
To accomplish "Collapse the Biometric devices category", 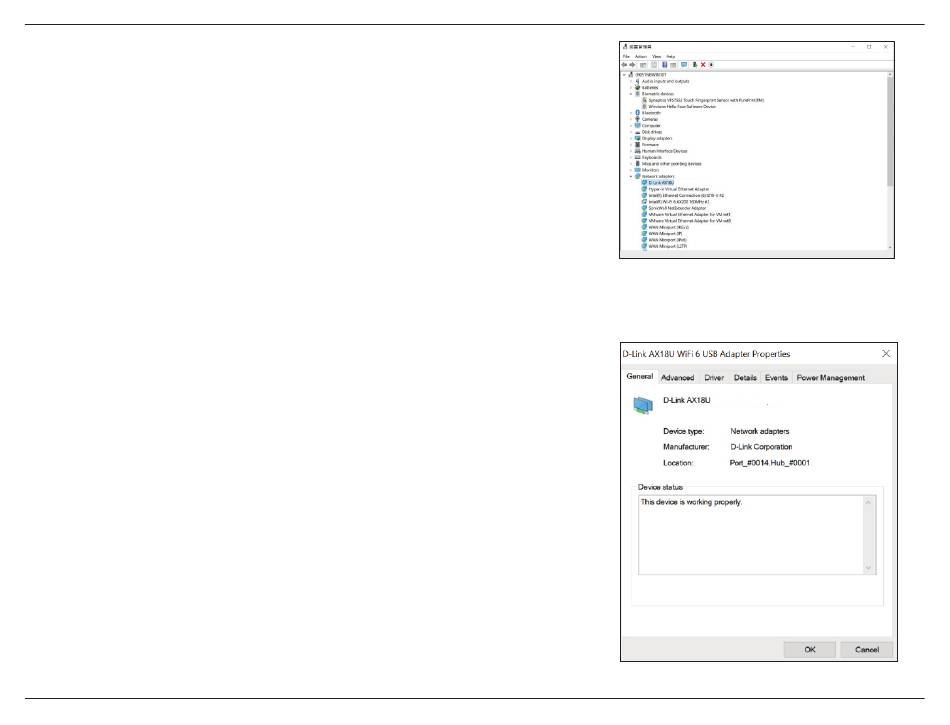I will pos(630,94).
